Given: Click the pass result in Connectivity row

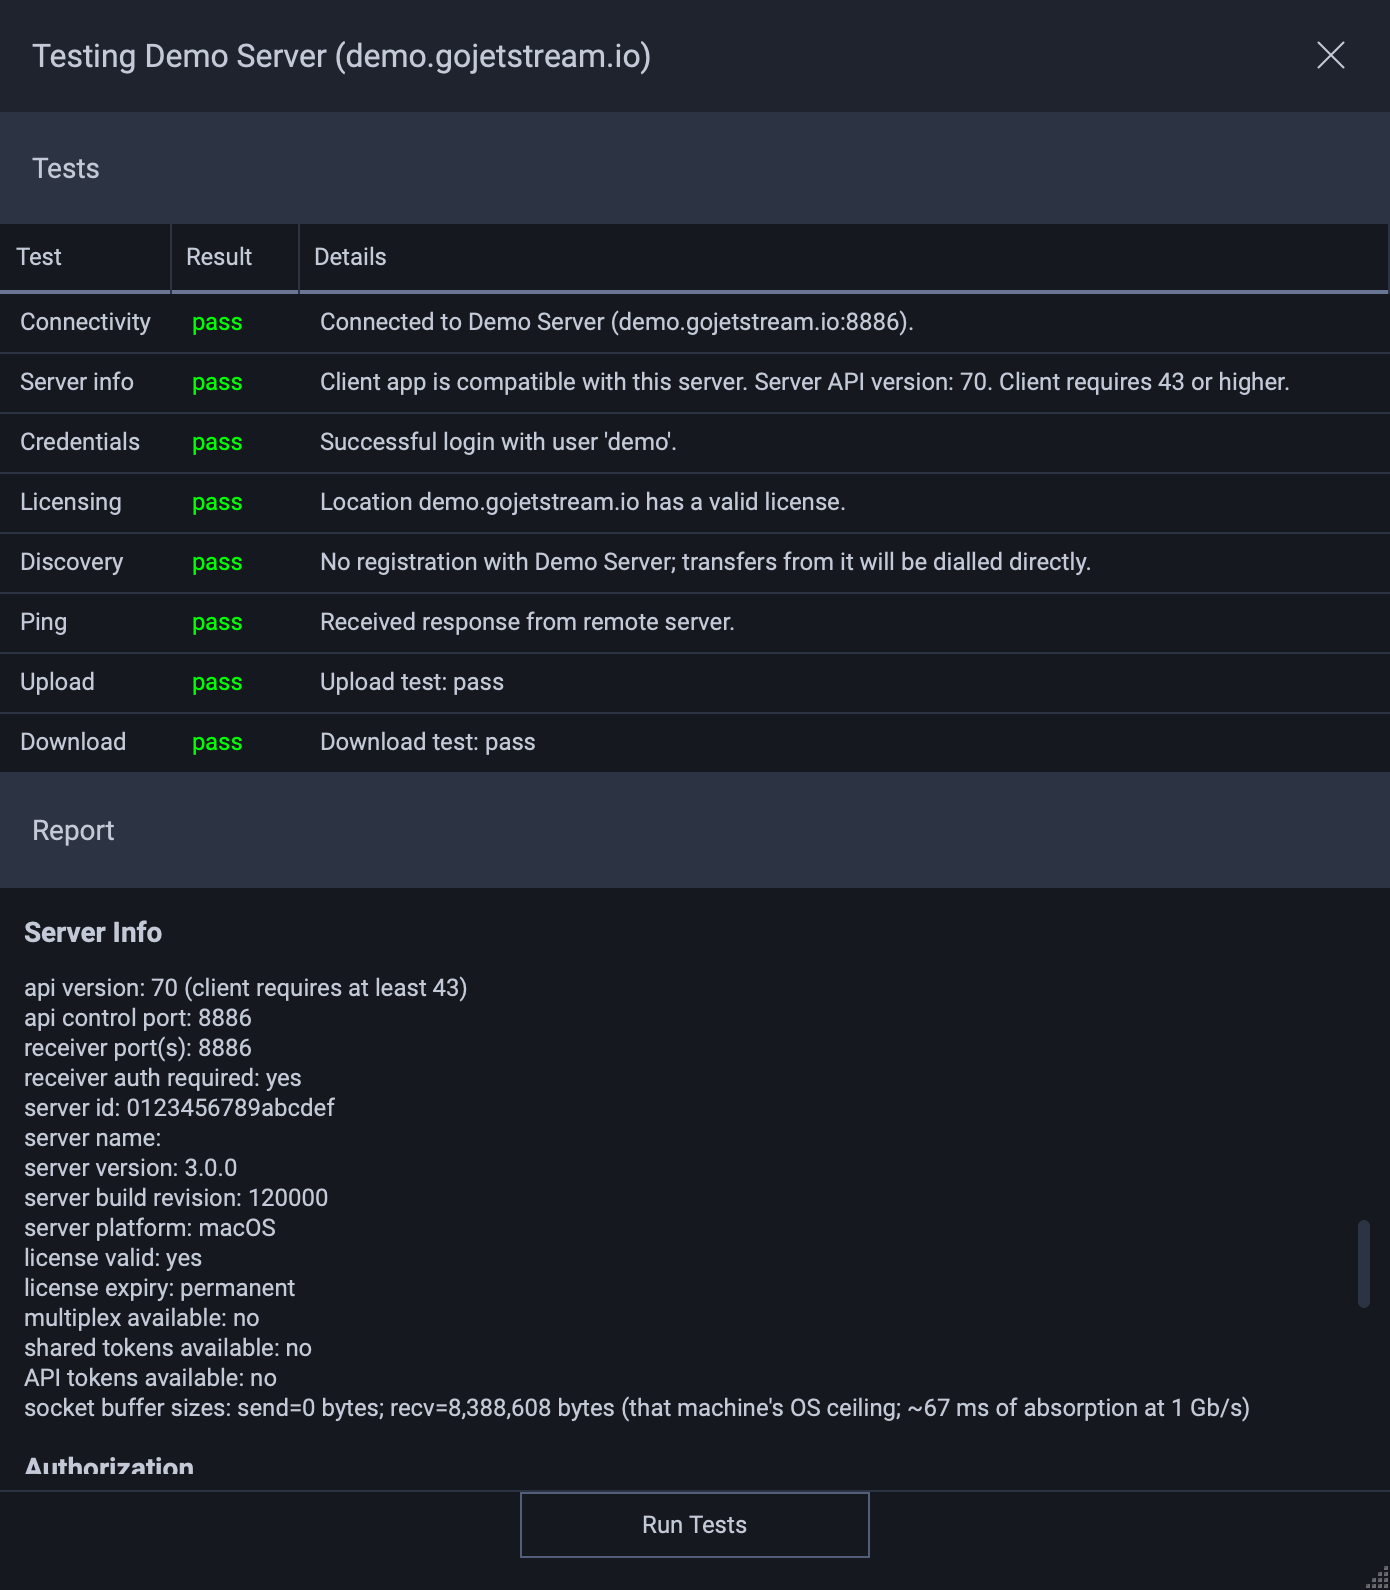Looking at the screenshot, I should tap(217, 322).
